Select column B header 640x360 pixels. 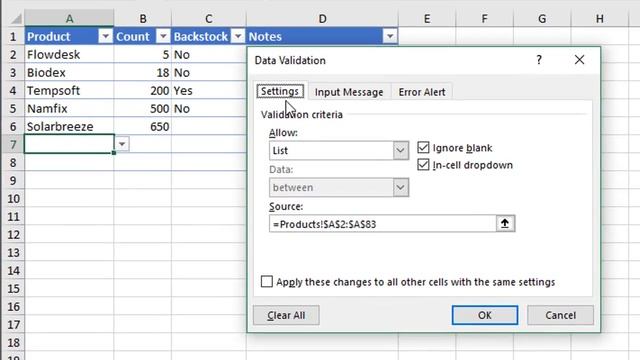(143, 18)
